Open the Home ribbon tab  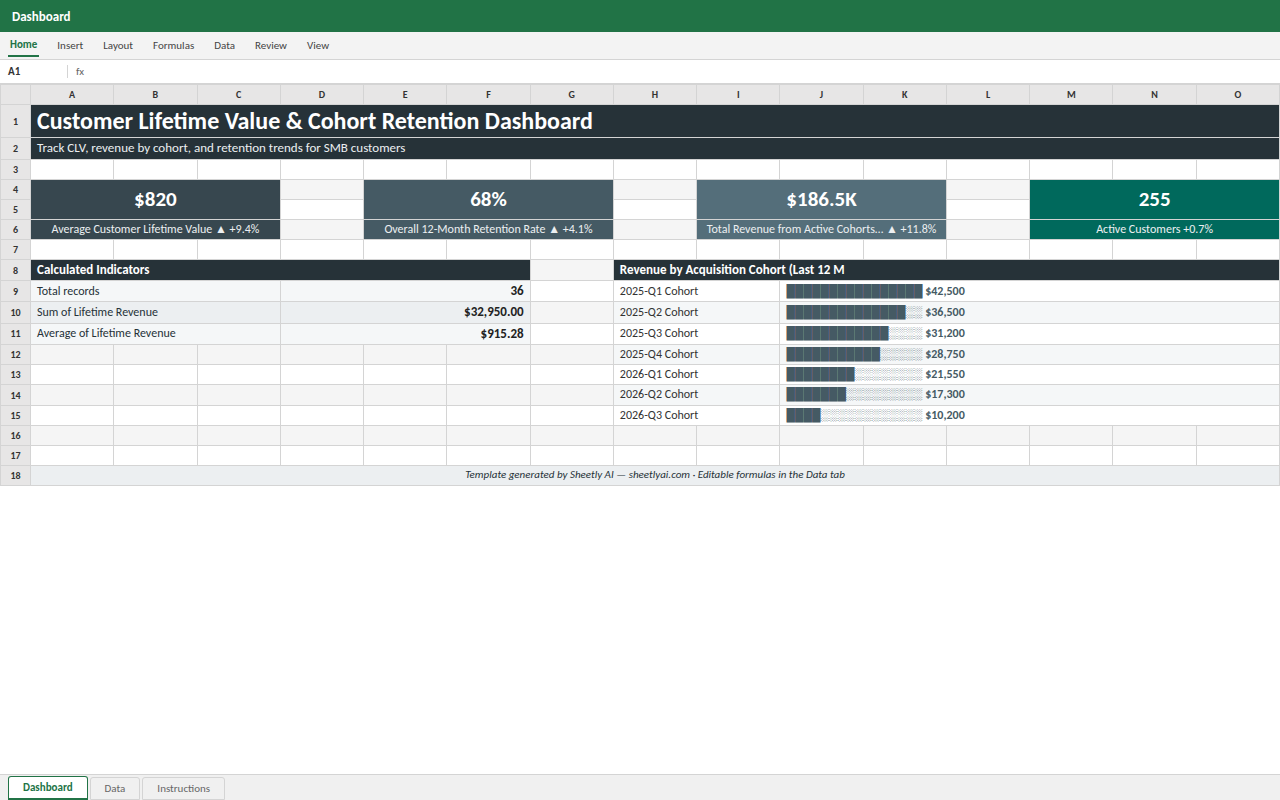click(x=23, y=45)
